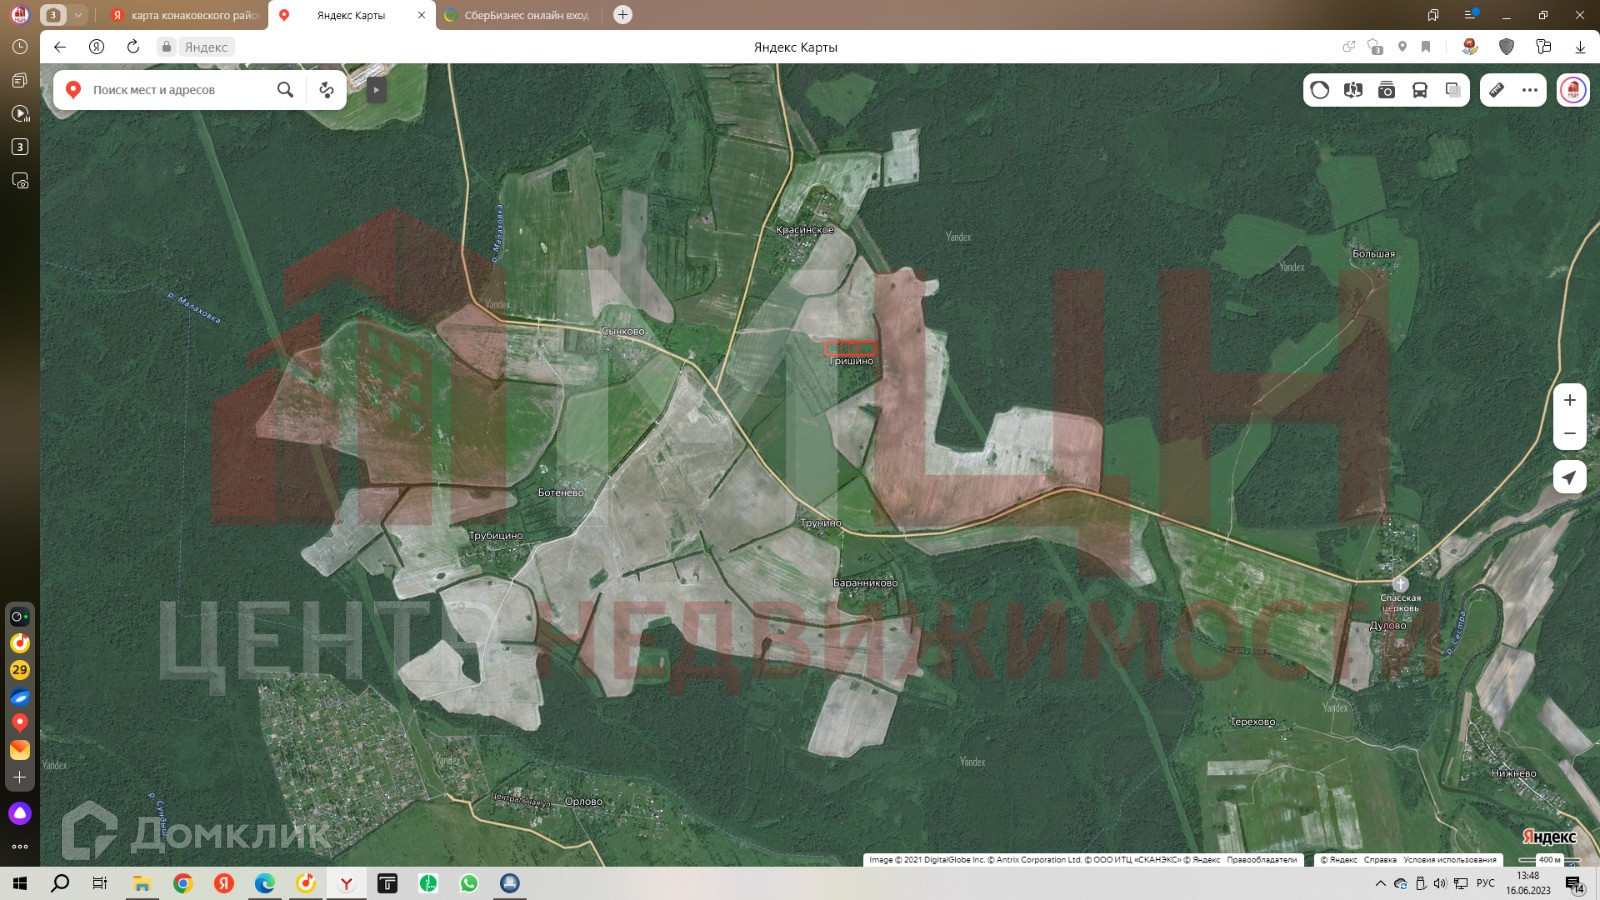Zoom in the map with the plus button
The image size is (1600, 900).
[1570, 400]
